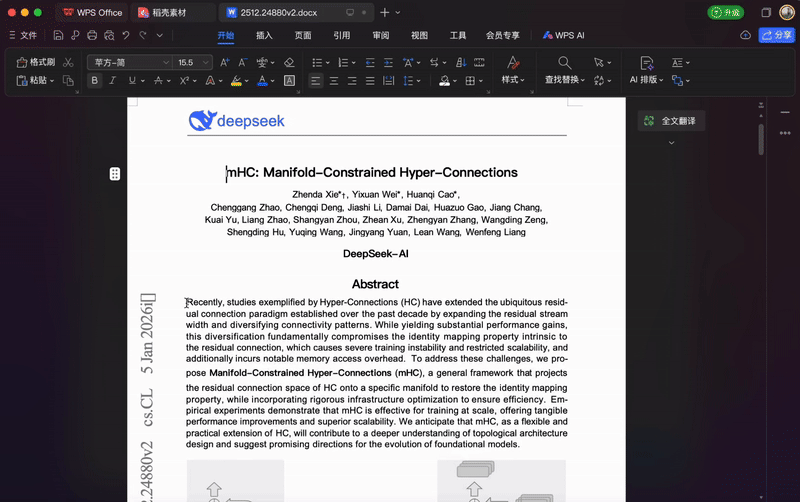Click the 样式 styles icon
The width and height of the screenshot is (800, 502).
coord(513,63)
